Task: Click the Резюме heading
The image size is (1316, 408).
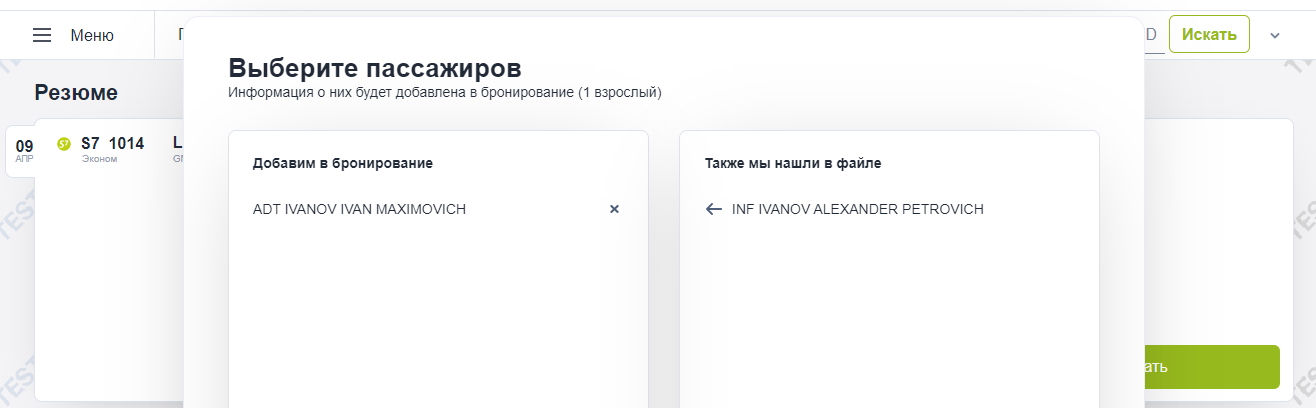Action: click(x=76, y=93)
